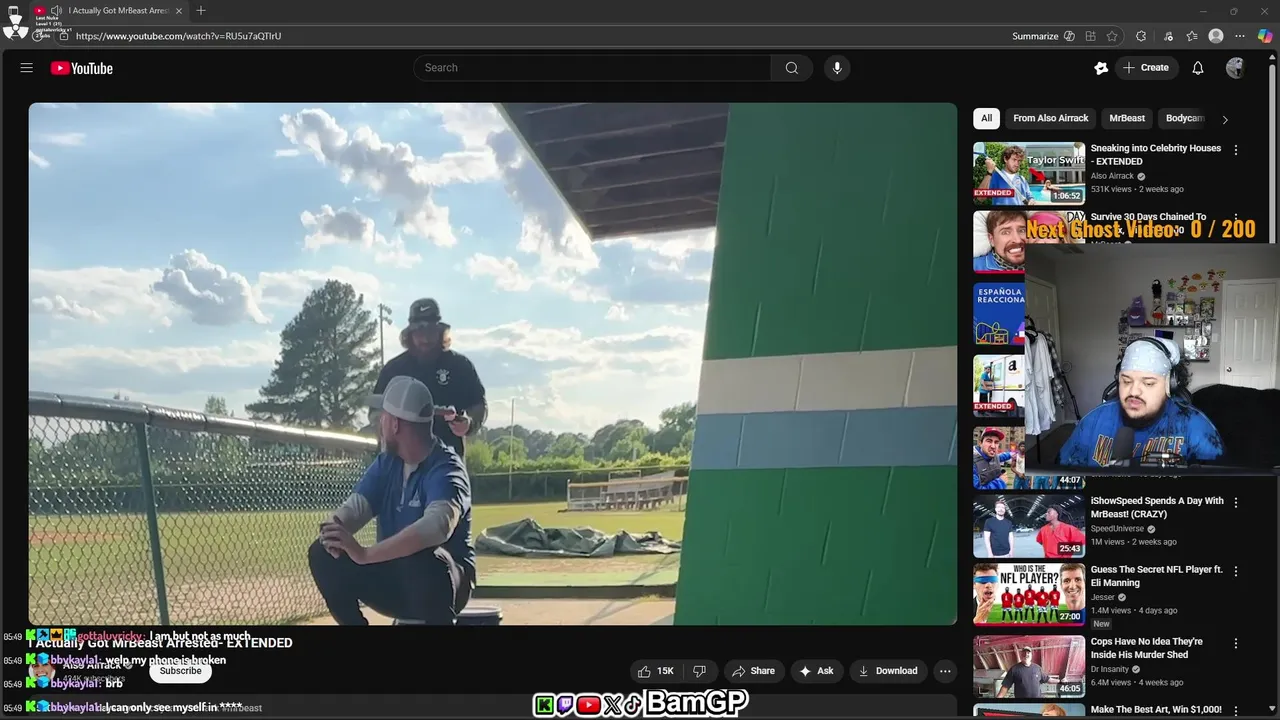Screen dimensions: 1280x720
Task: Open Guess The Secret NFL Player title
Action: tap(1156, 576)
